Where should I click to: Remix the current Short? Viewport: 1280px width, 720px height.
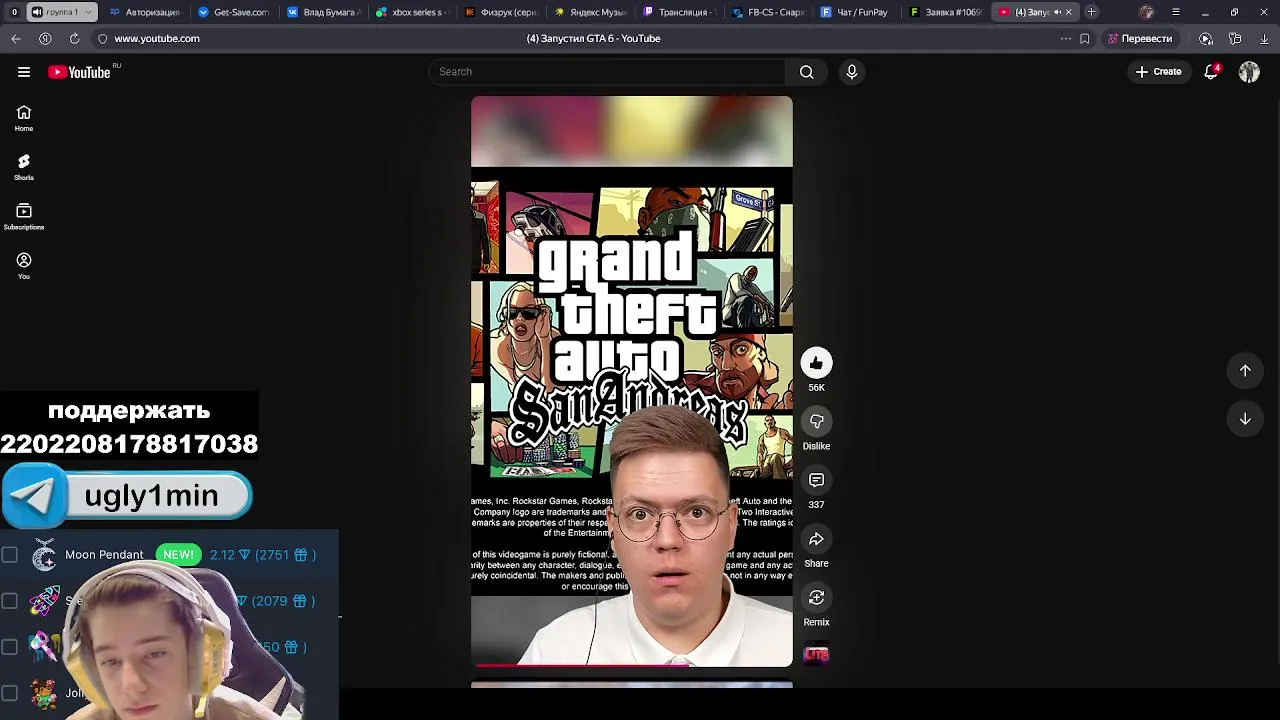tap(816, 598)
